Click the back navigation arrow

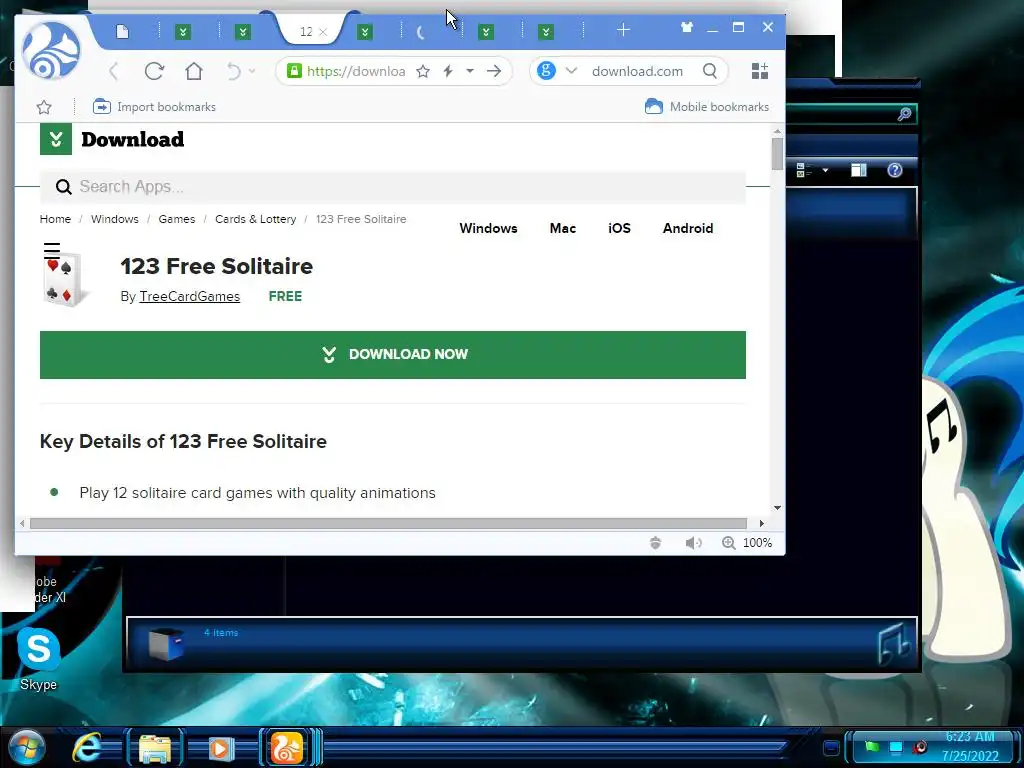[114, 71]
